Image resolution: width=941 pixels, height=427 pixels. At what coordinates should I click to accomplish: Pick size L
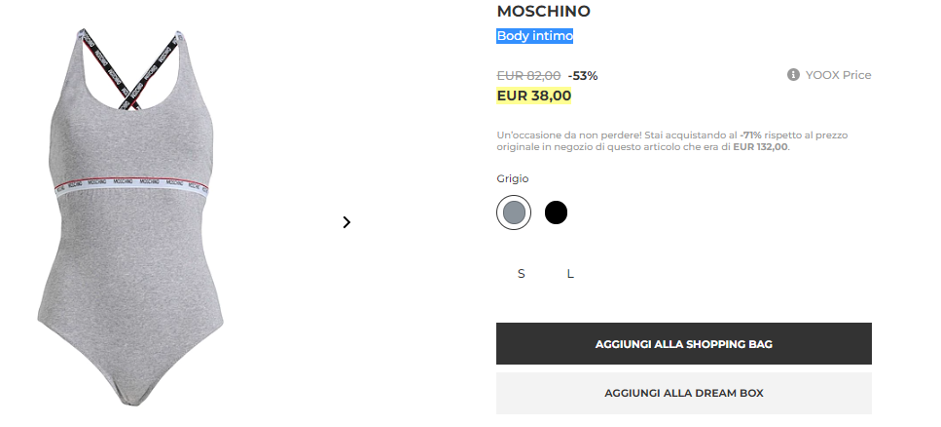point(570,274)
